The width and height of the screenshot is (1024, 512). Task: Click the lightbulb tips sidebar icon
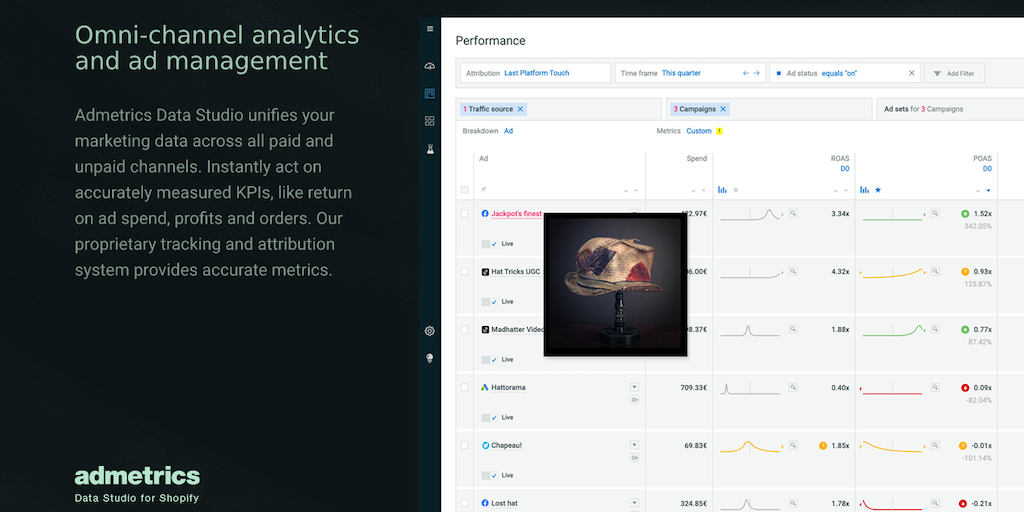click(430, 358)
